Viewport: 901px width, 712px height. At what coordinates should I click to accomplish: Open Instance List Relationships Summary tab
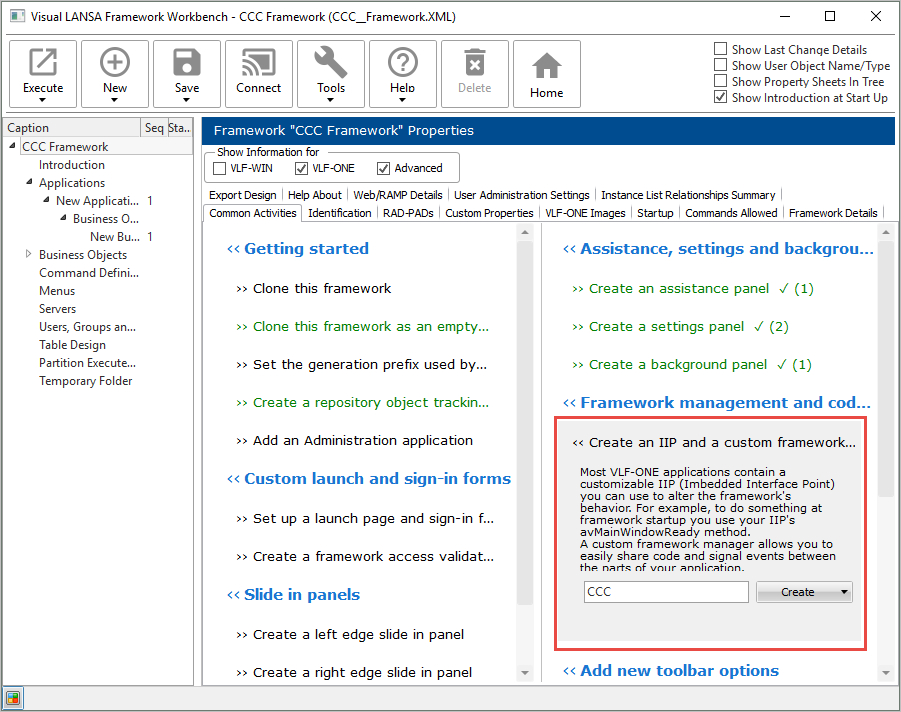coord(688,195)
